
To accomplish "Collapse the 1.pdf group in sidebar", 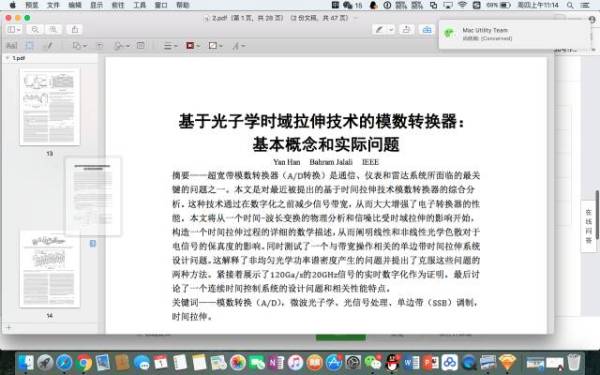I will (7, 58).
